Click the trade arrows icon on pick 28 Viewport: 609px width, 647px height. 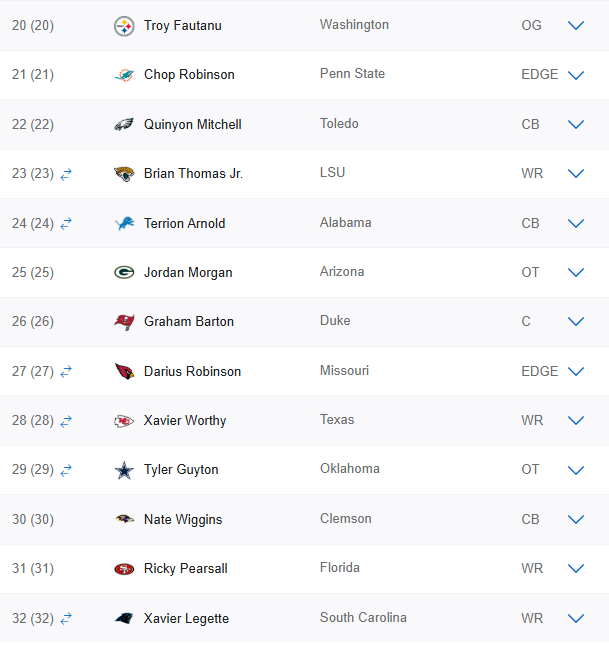[x=66, y=421]
